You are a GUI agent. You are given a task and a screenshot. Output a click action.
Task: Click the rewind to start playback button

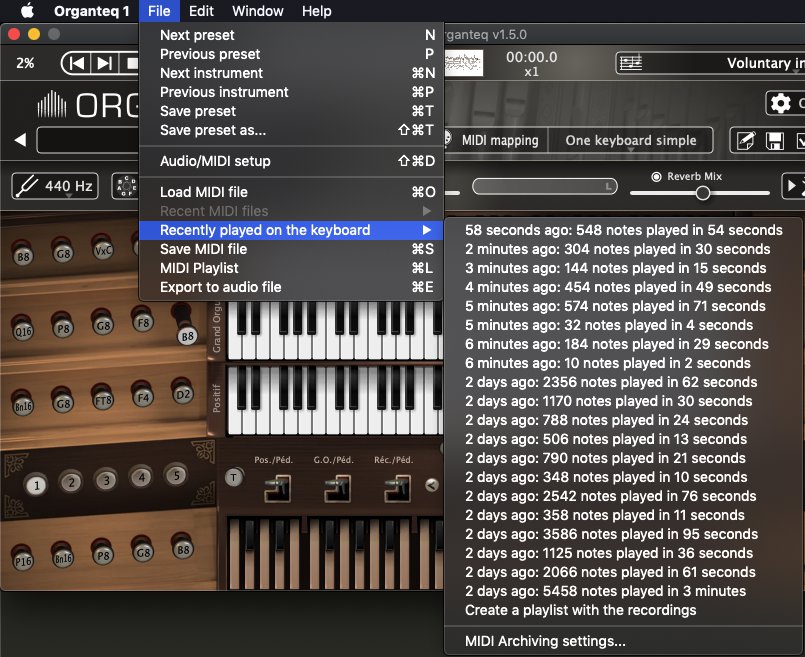pos(76,64)
